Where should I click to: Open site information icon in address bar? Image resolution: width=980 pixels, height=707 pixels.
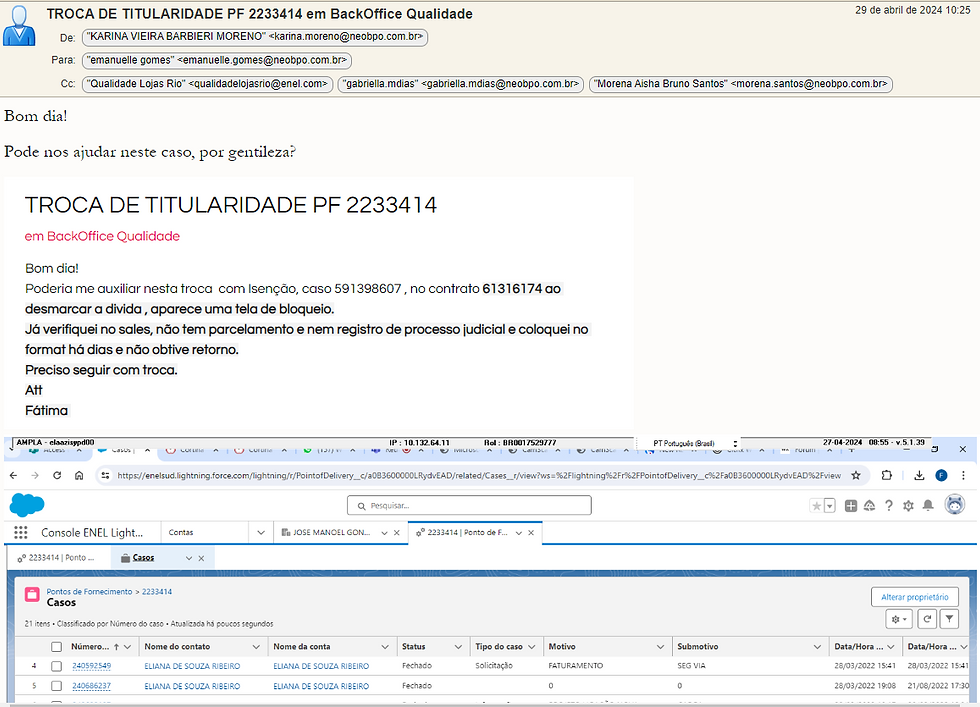click(x=105, y=476)
